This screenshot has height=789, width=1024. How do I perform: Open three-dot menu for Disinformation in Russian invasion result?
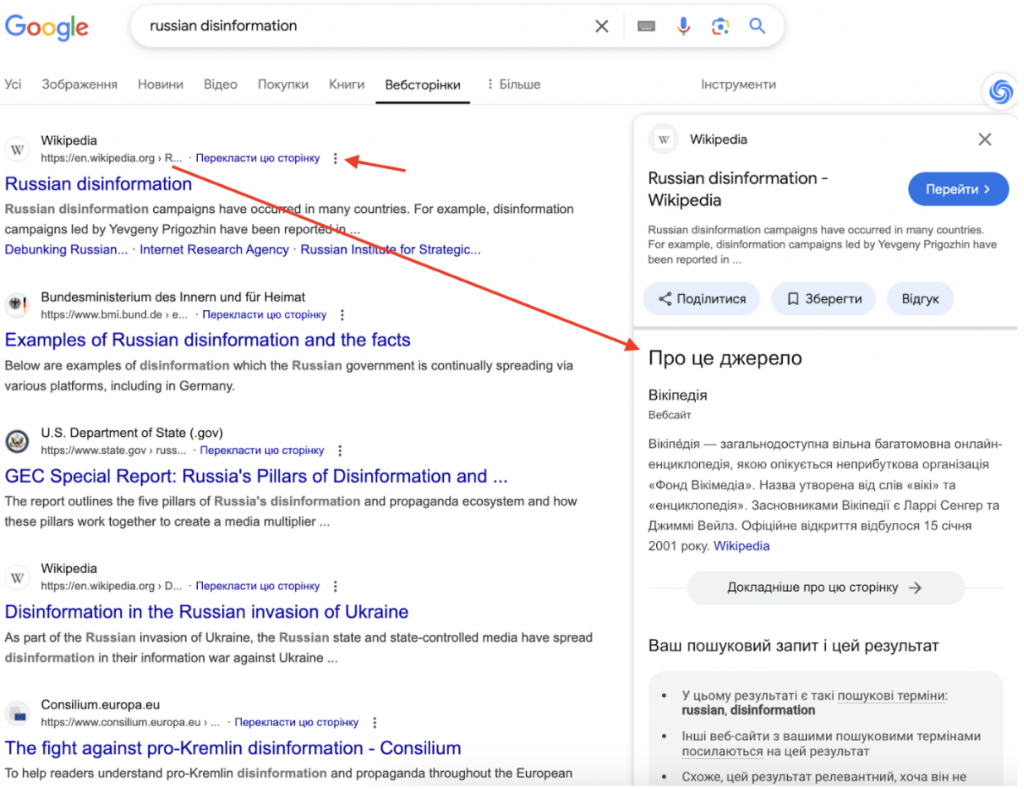click(335, 587)
